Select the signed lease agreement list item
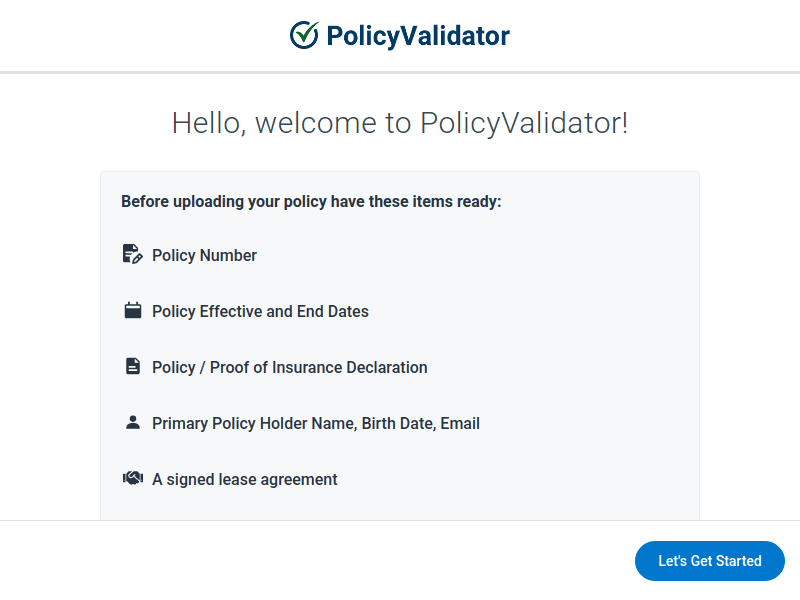The image size is (800, 600). pos(244,480)
